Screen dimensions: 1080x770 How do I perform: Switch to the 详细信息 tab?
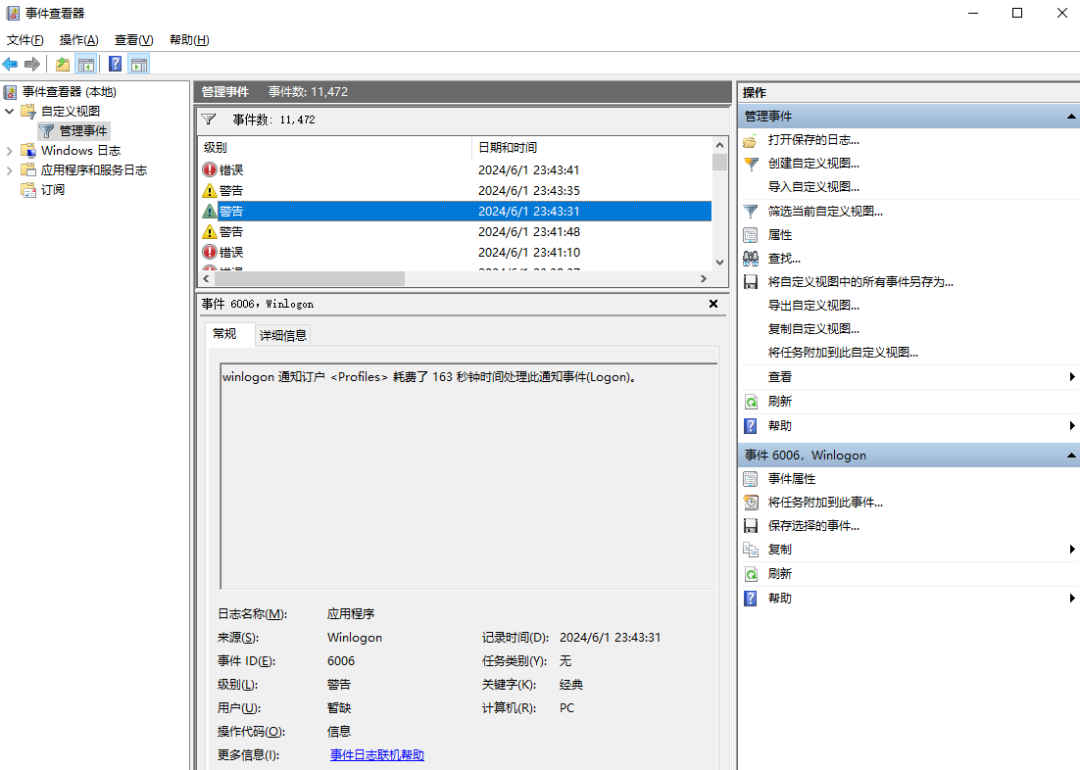tap(282, 335)
